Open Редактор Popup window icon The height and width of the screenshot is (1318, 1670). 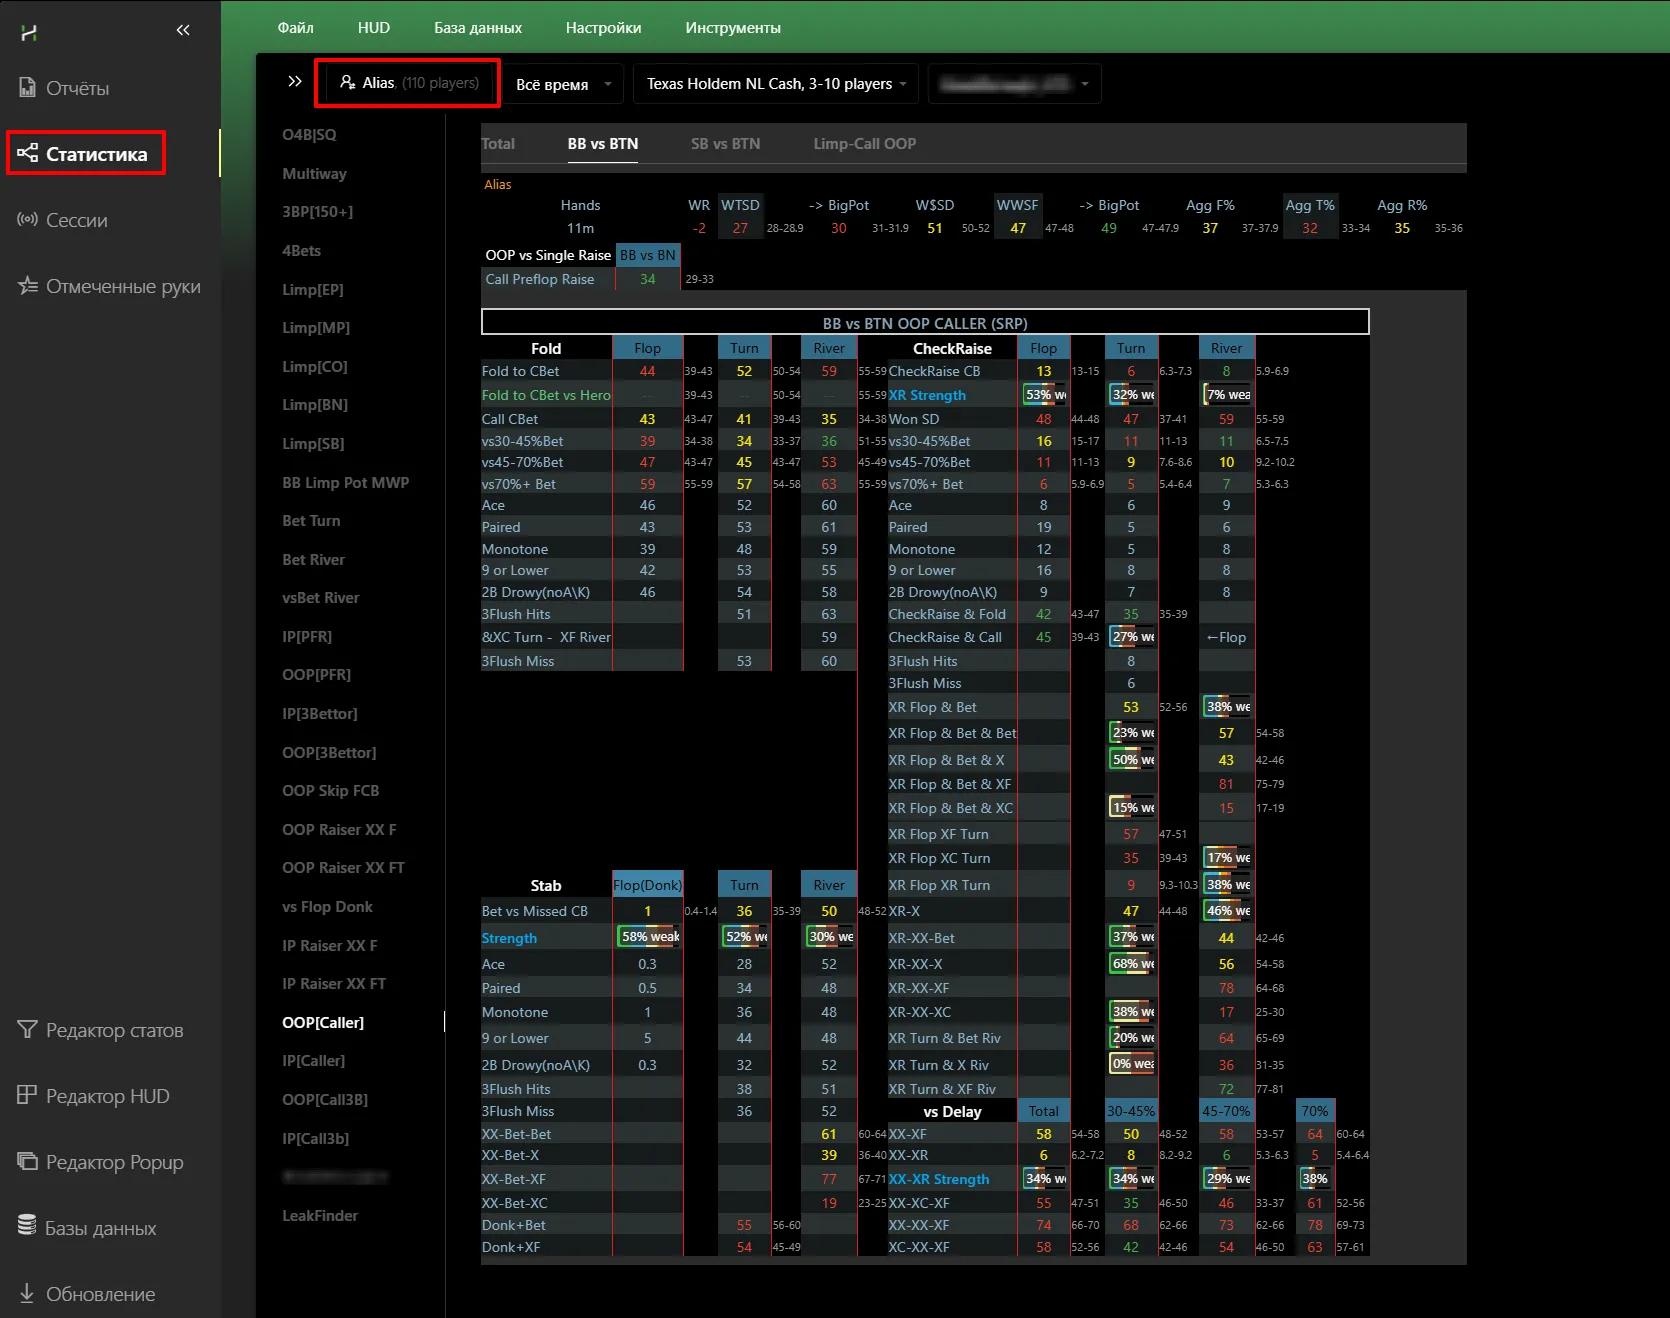28,1162
